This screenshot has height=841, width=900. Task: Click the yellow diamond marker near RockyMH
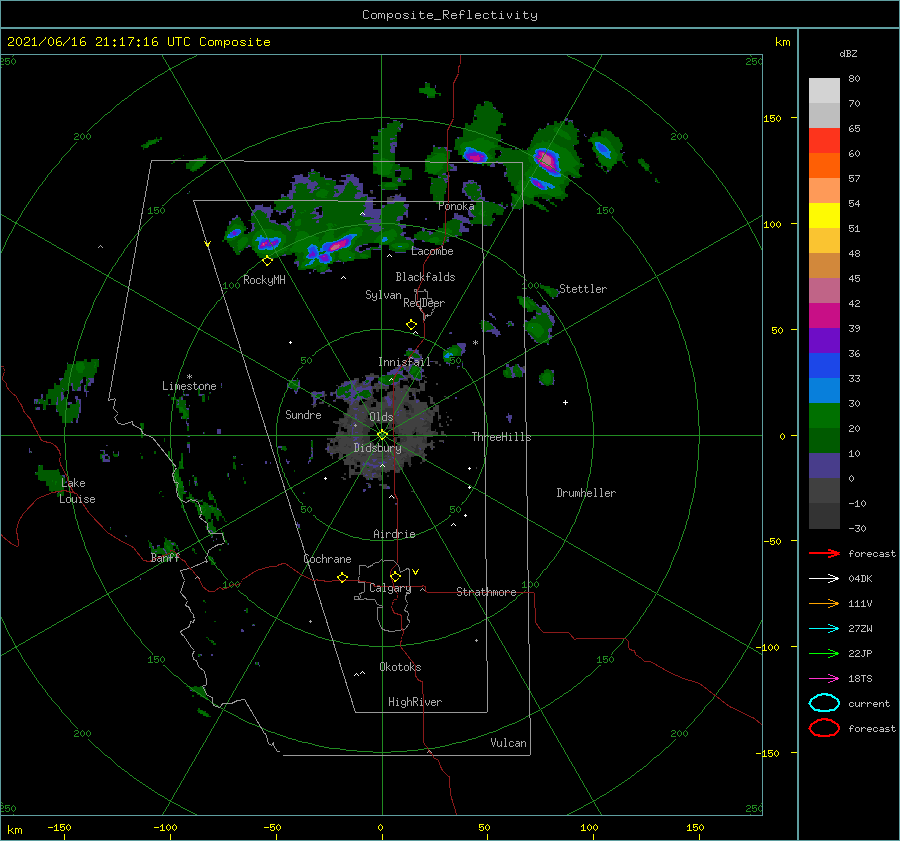tap(267, 261)
